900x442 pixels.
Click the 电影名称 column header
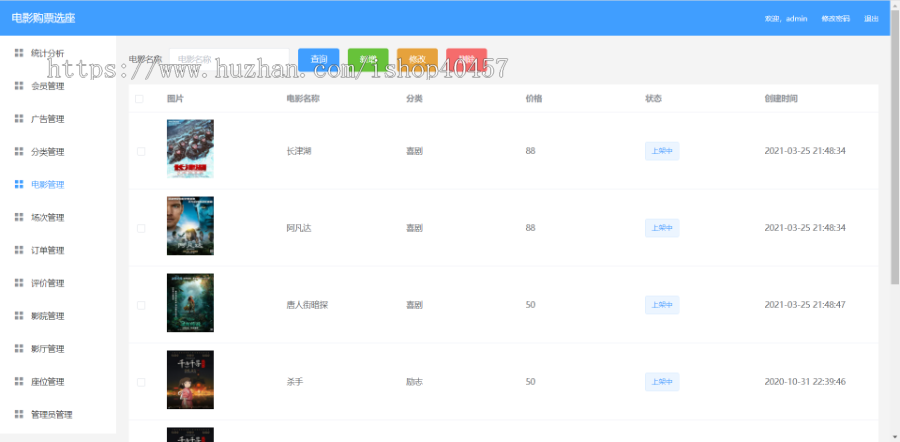[x=303, y=99]
